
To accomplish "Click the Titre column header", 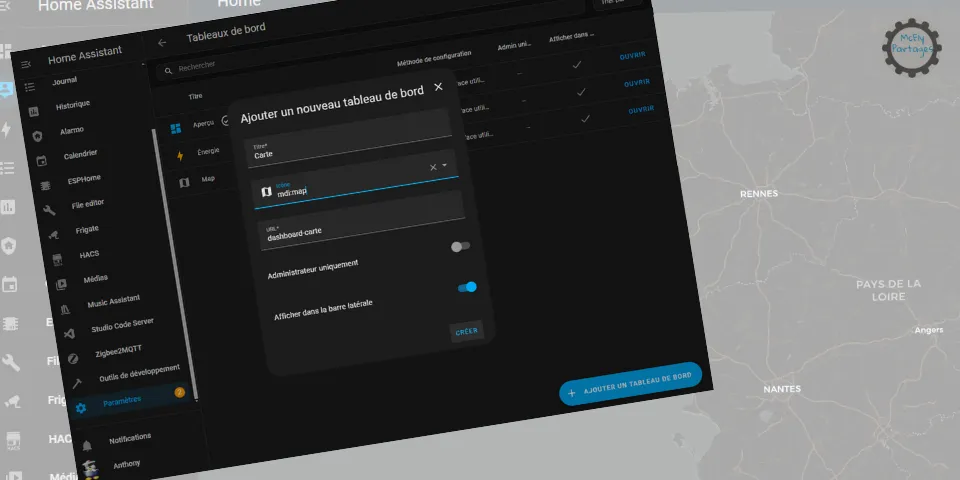I will click(195, 96).
